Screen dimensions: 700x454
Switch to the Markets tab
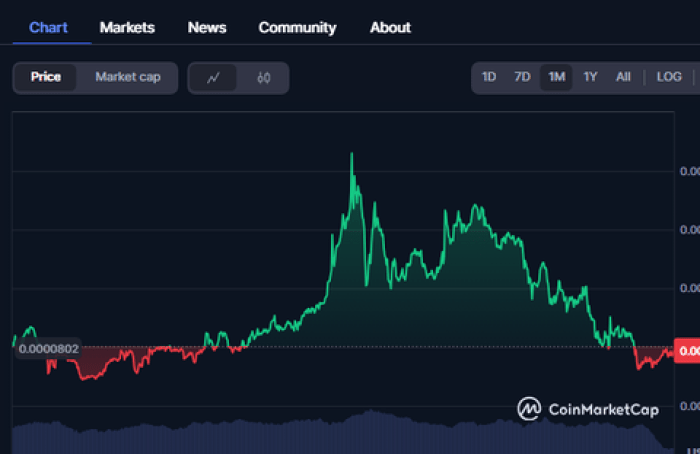(x=127, y=28)
